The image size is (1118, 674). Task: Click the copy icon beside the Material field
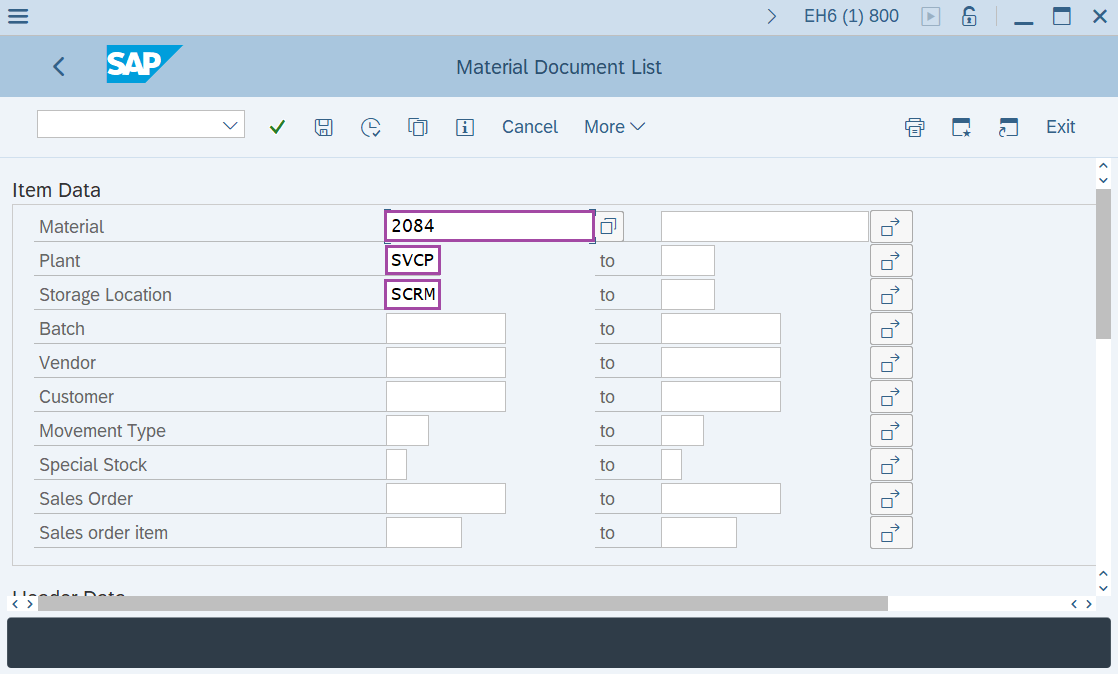[x=609, y=226]
